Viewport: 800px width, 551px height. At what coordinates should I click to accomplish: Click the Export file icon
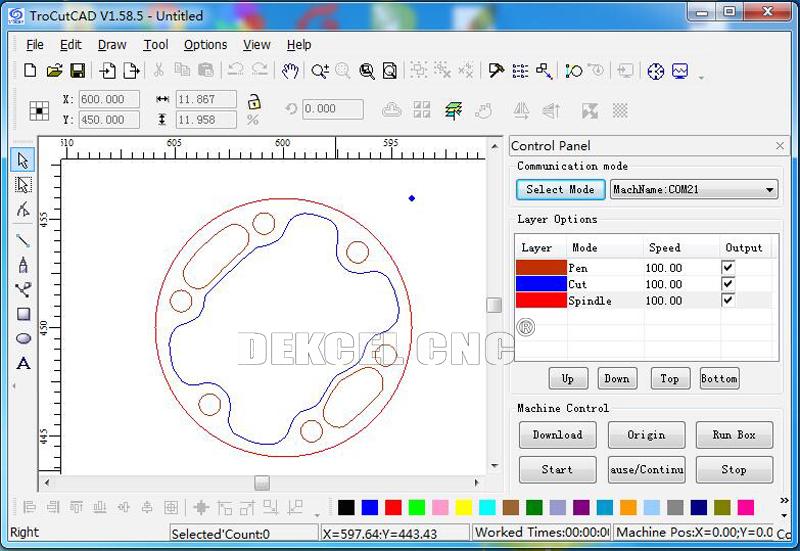point(131,70)
